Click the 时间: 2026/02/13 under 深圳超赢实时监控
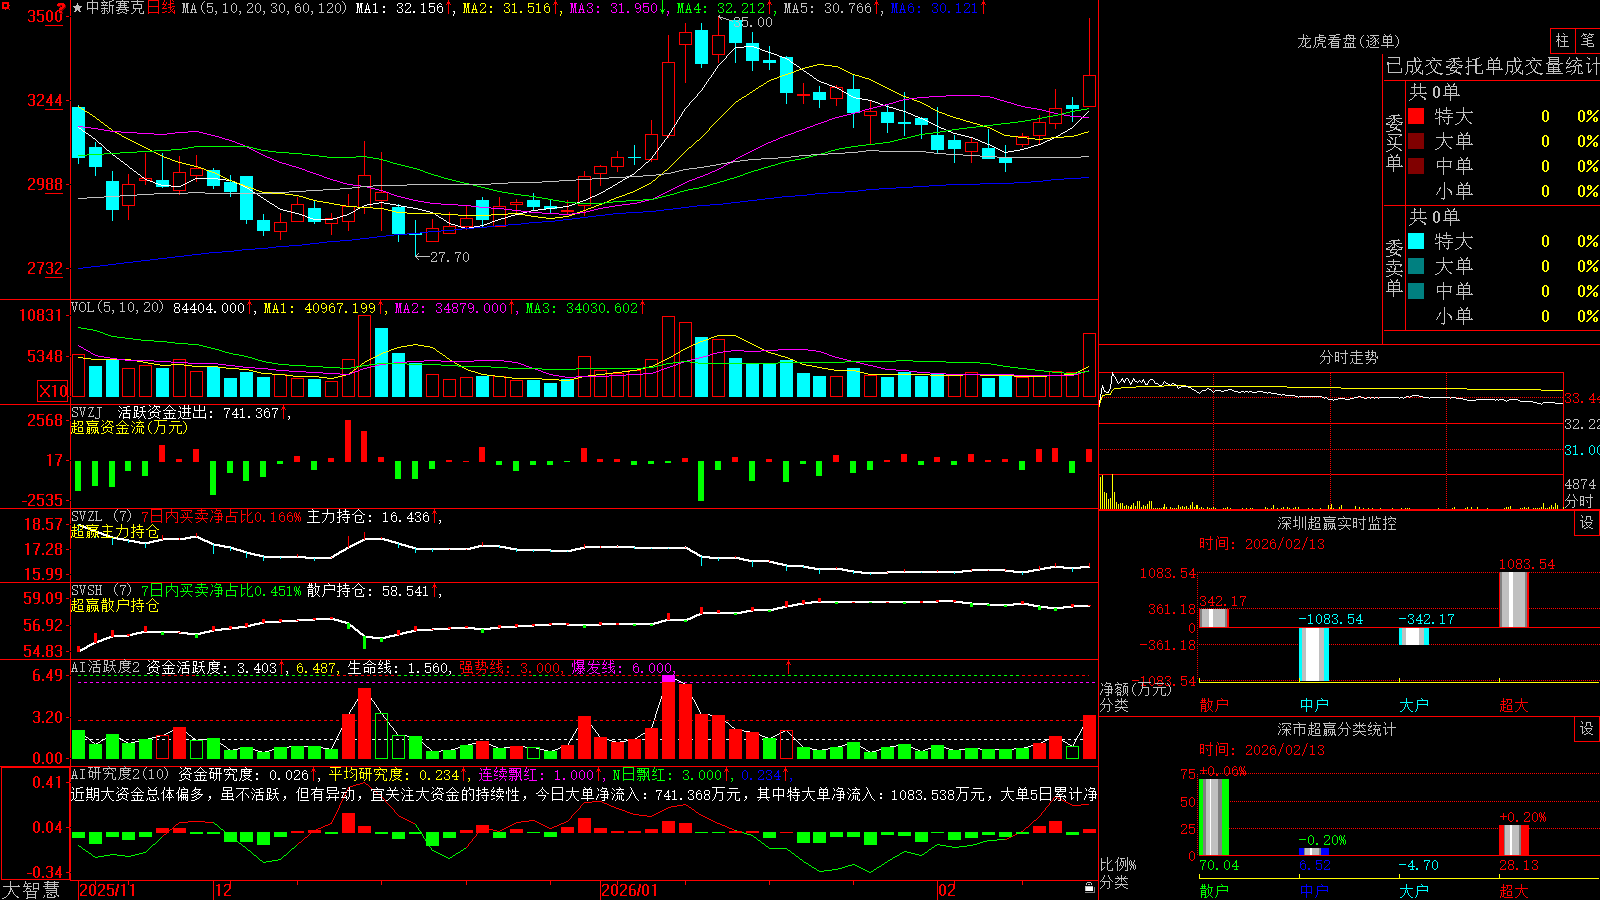This screenshot has width=1600, height=900. (1262, 544)
